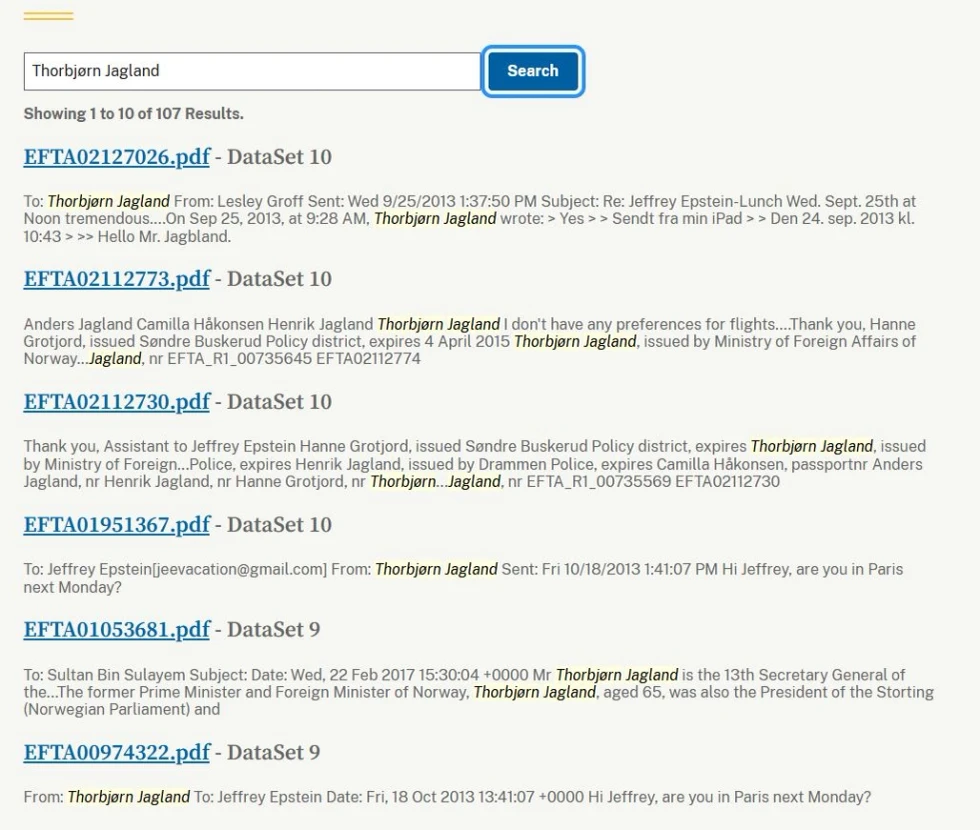Open the EFTA01951367.pdf result link
980x830 pixels.
tap(116, 525)
